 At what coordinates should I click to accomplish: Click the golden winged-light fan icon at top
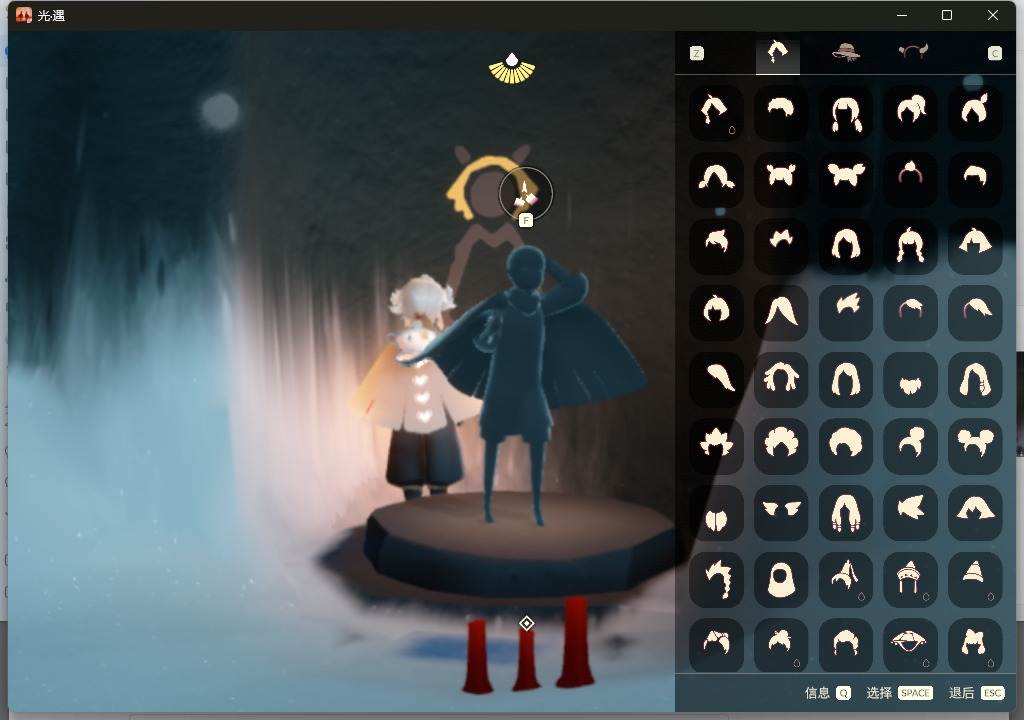tap(512, 69)
